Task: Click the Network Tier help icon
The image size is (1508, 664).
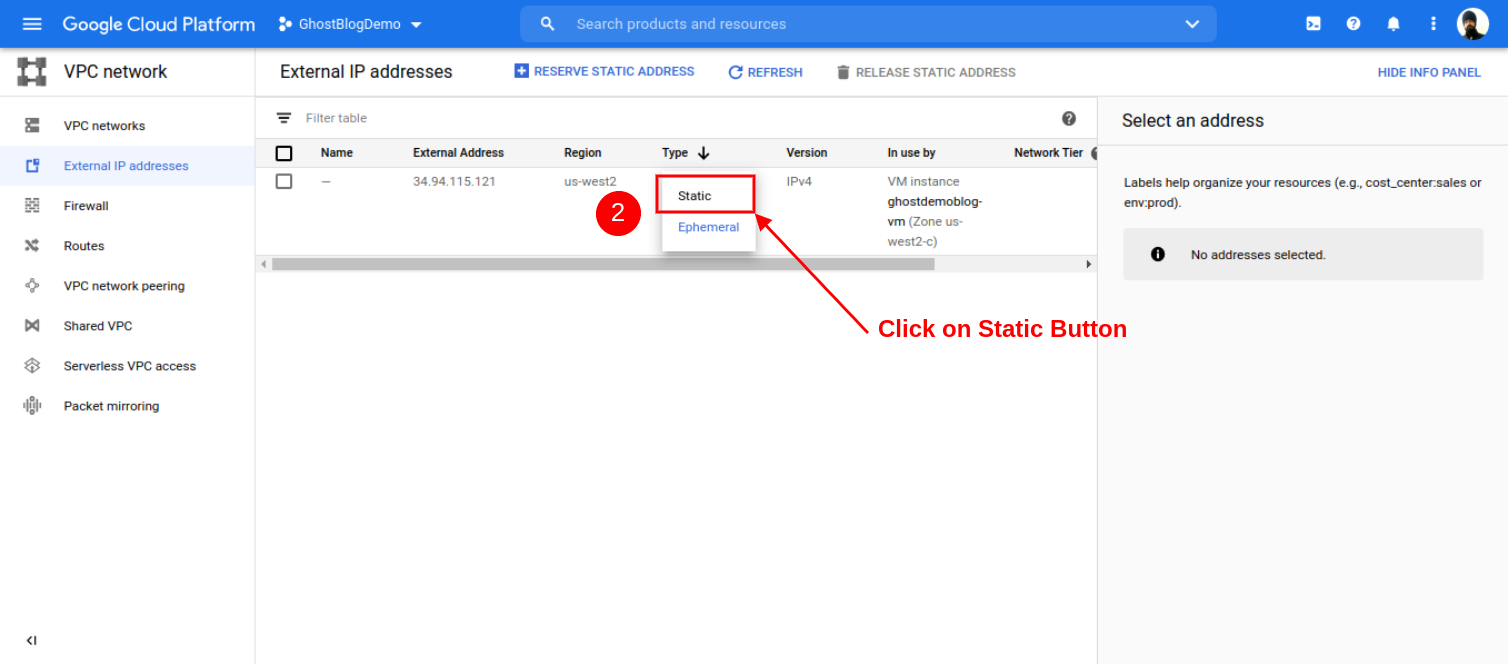Action: (1095, 152)
